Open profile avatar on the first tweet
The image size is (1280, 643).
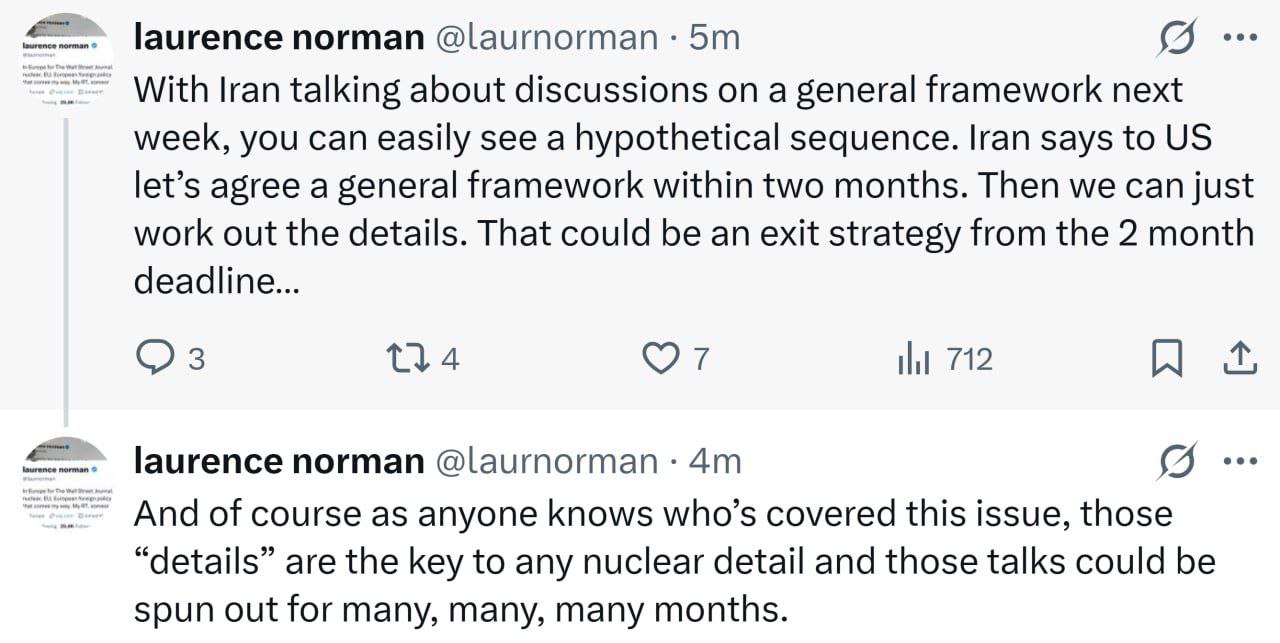coord(67,65)
